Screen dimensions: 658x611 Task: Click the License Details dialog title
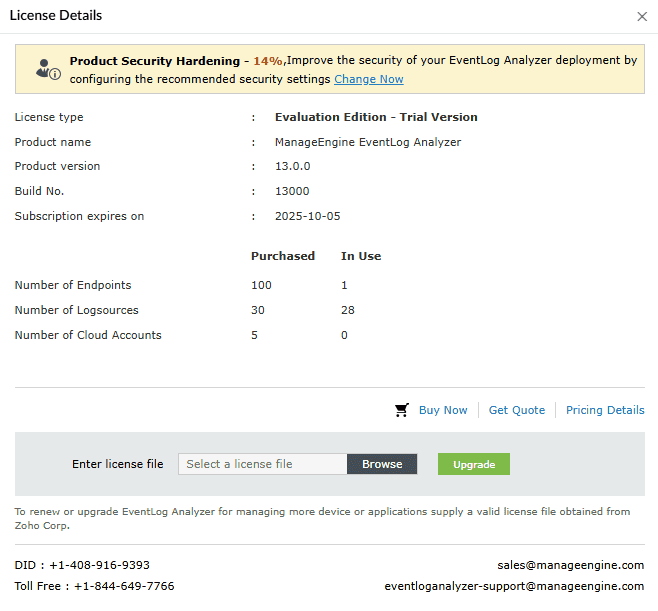point(56,16)
